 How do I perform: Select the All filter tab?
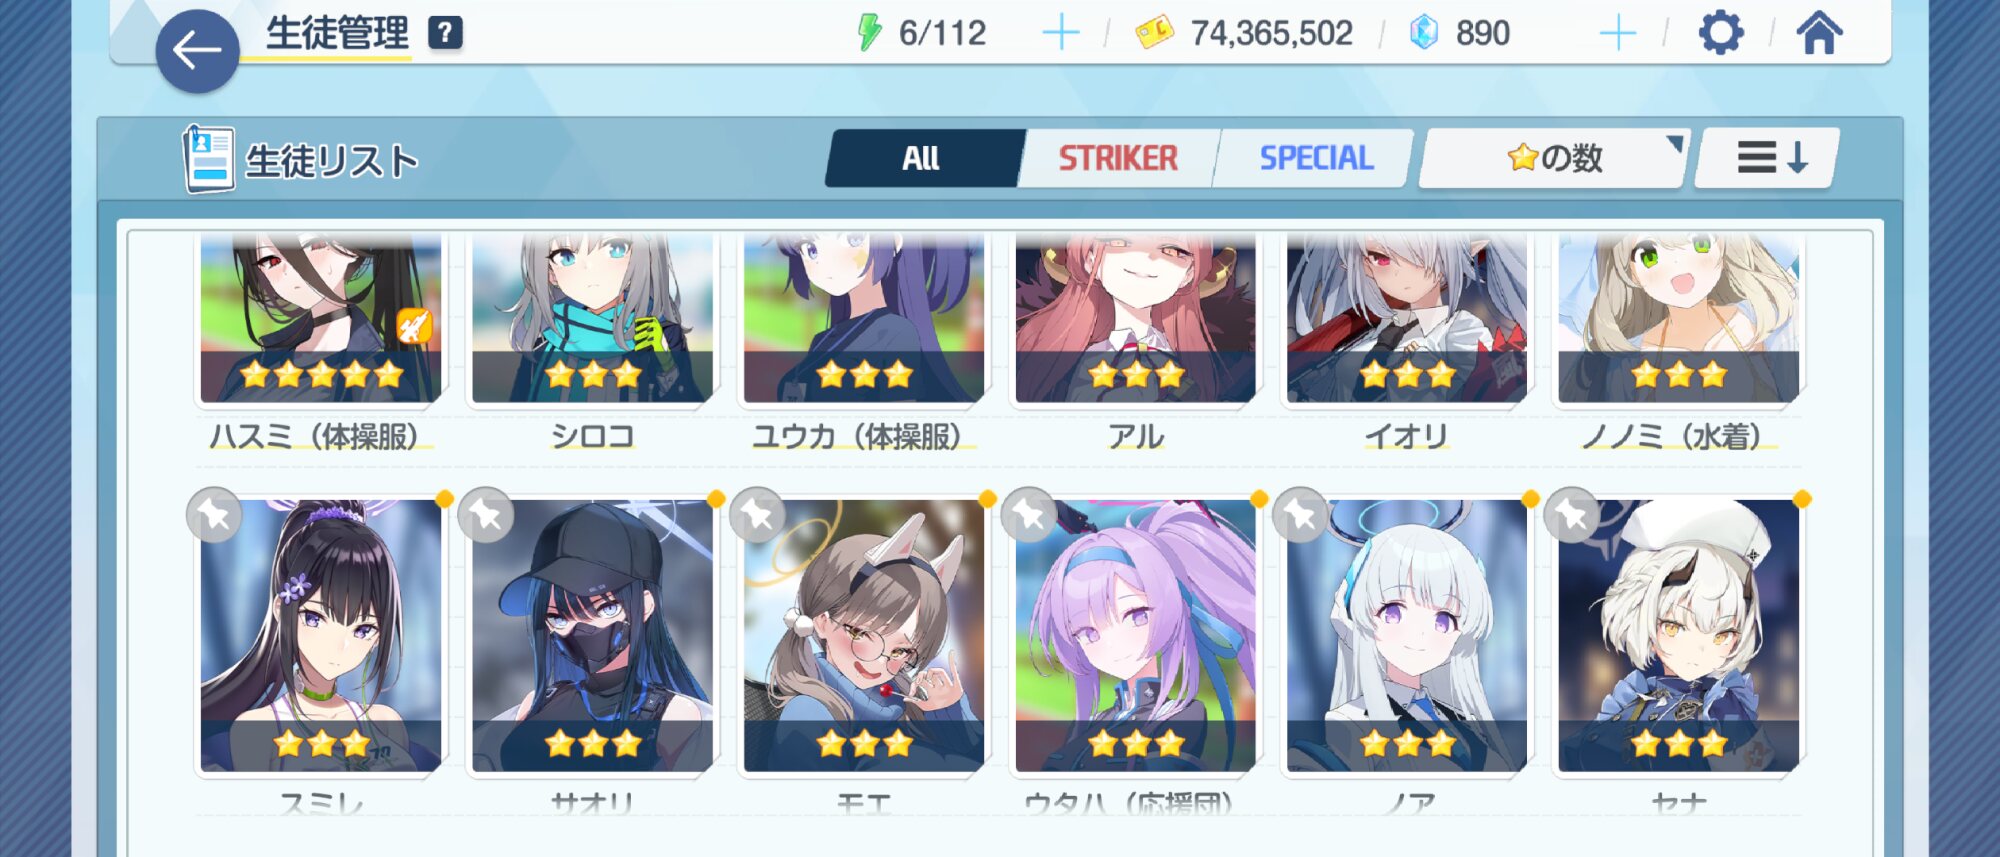921,158
